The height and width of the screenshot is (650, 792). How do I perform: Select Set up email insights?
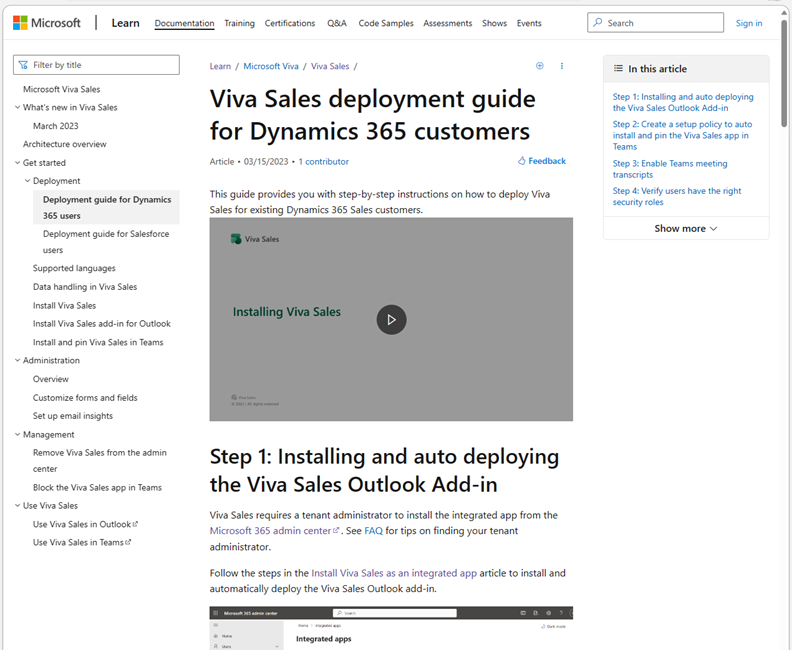click(73, 416)
